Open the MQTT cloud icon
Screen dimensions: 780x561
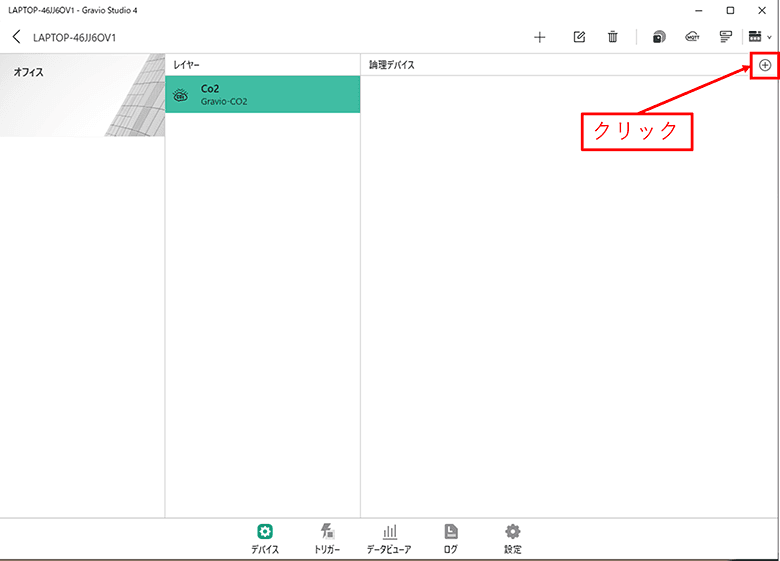tap(692, 37)
